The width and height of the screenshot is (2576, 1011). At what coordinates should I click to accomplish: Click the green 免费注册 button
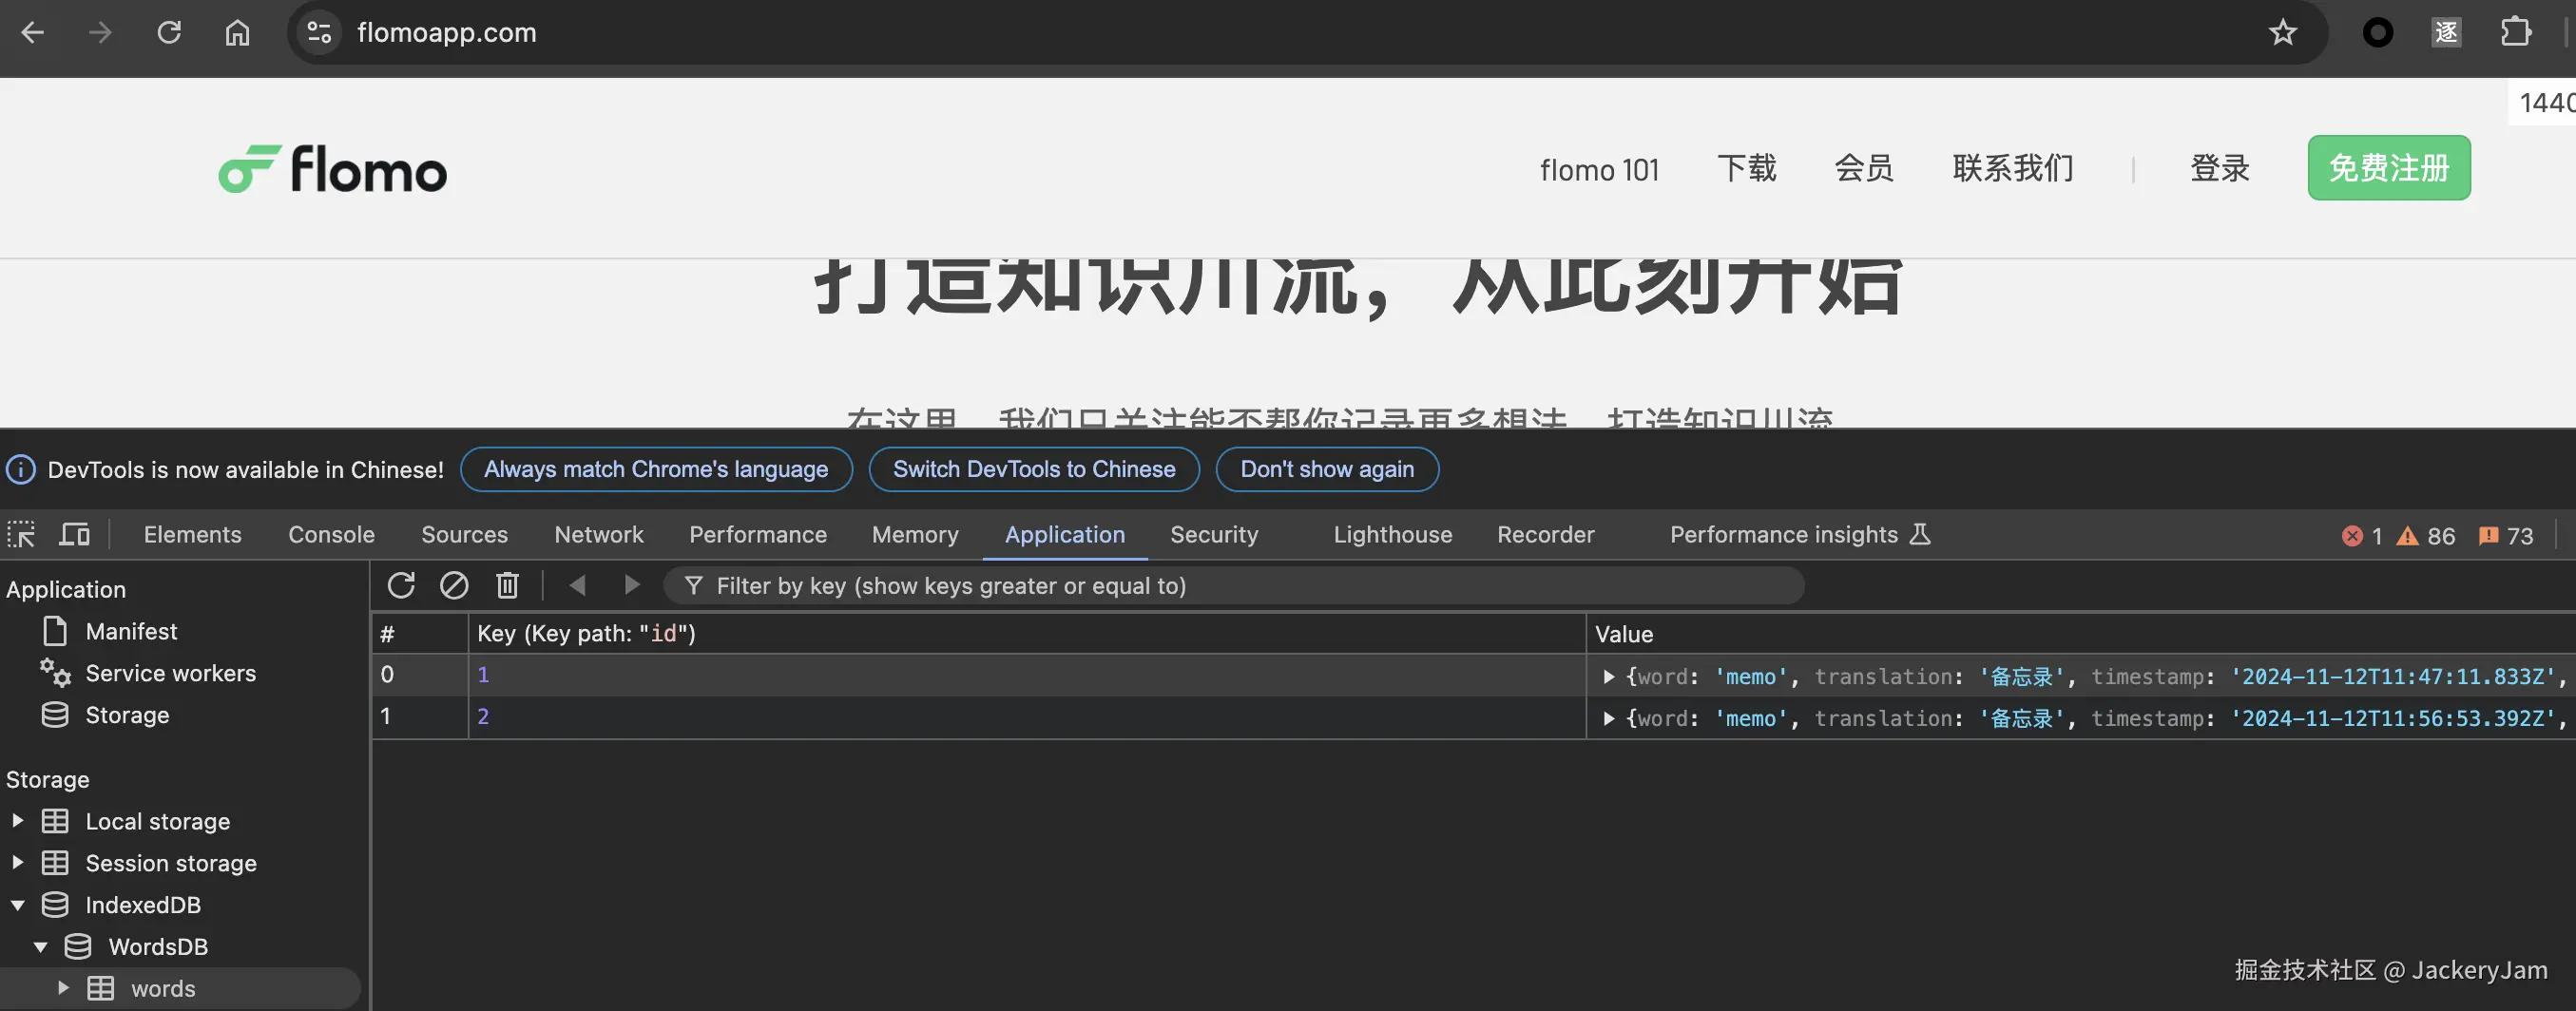2389,168
